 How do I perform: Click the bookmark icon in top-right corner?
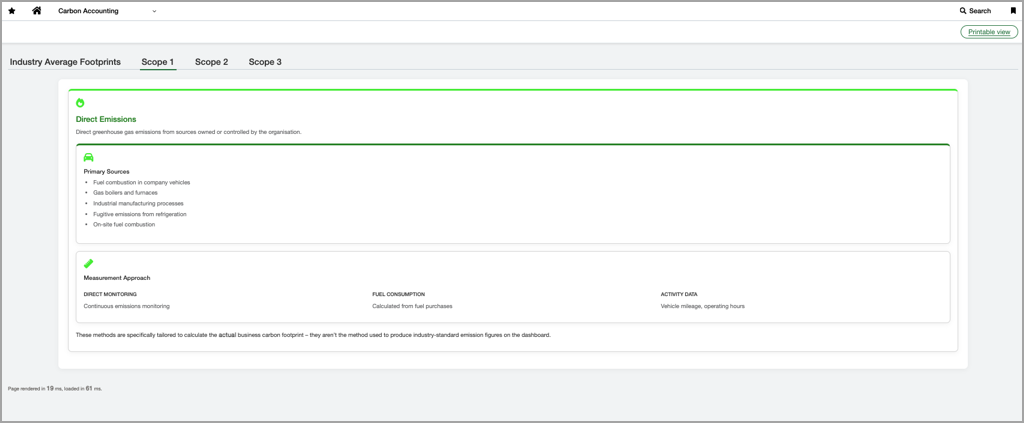(1013, 11)
